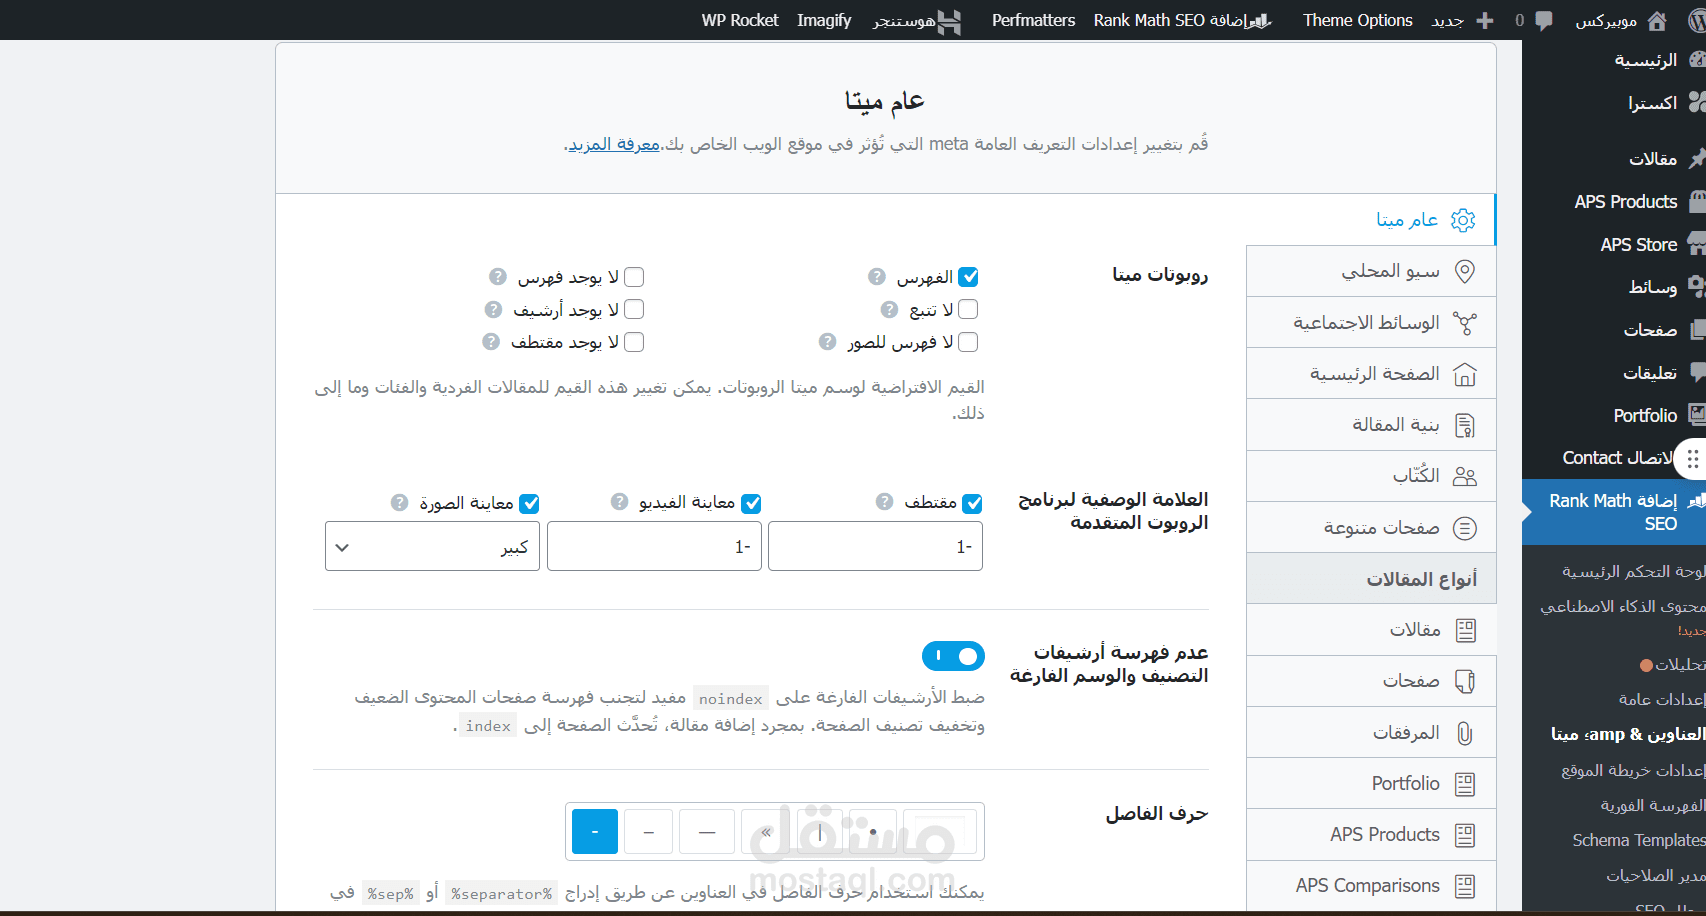
Task: Open the بنية المقالة tab
Action: pyautogui.click(x=1371, y=425)
